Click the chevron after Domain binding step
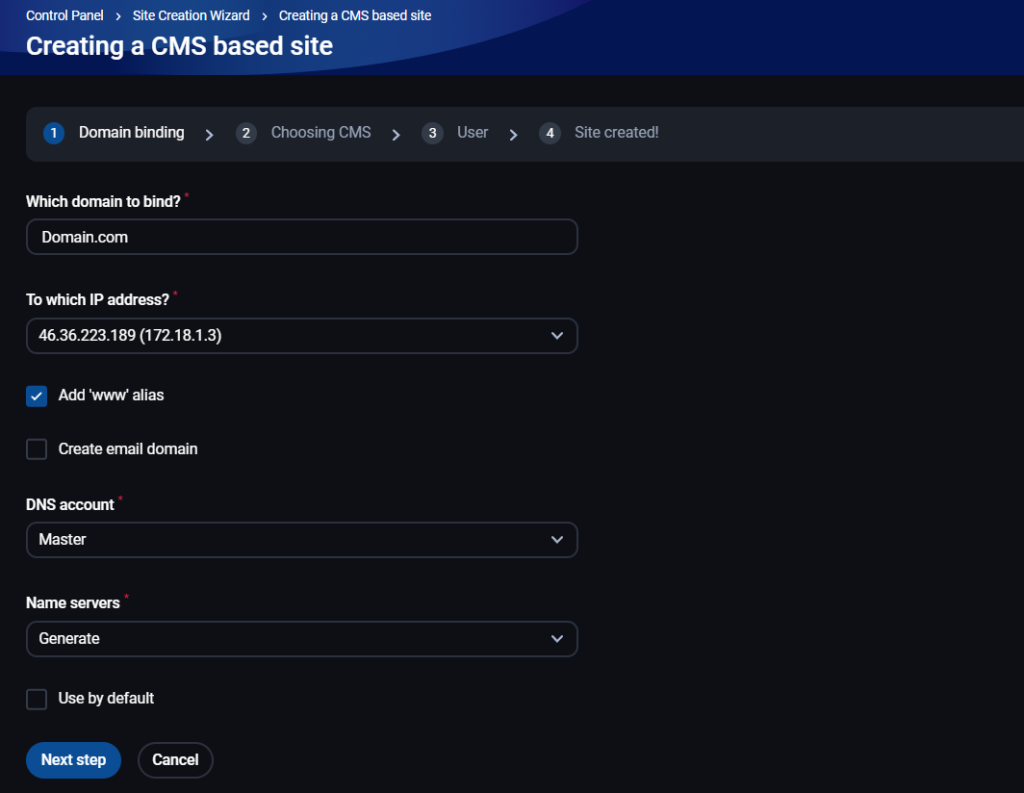Viewport: 1024px width, 793px height. pos(209,135)
